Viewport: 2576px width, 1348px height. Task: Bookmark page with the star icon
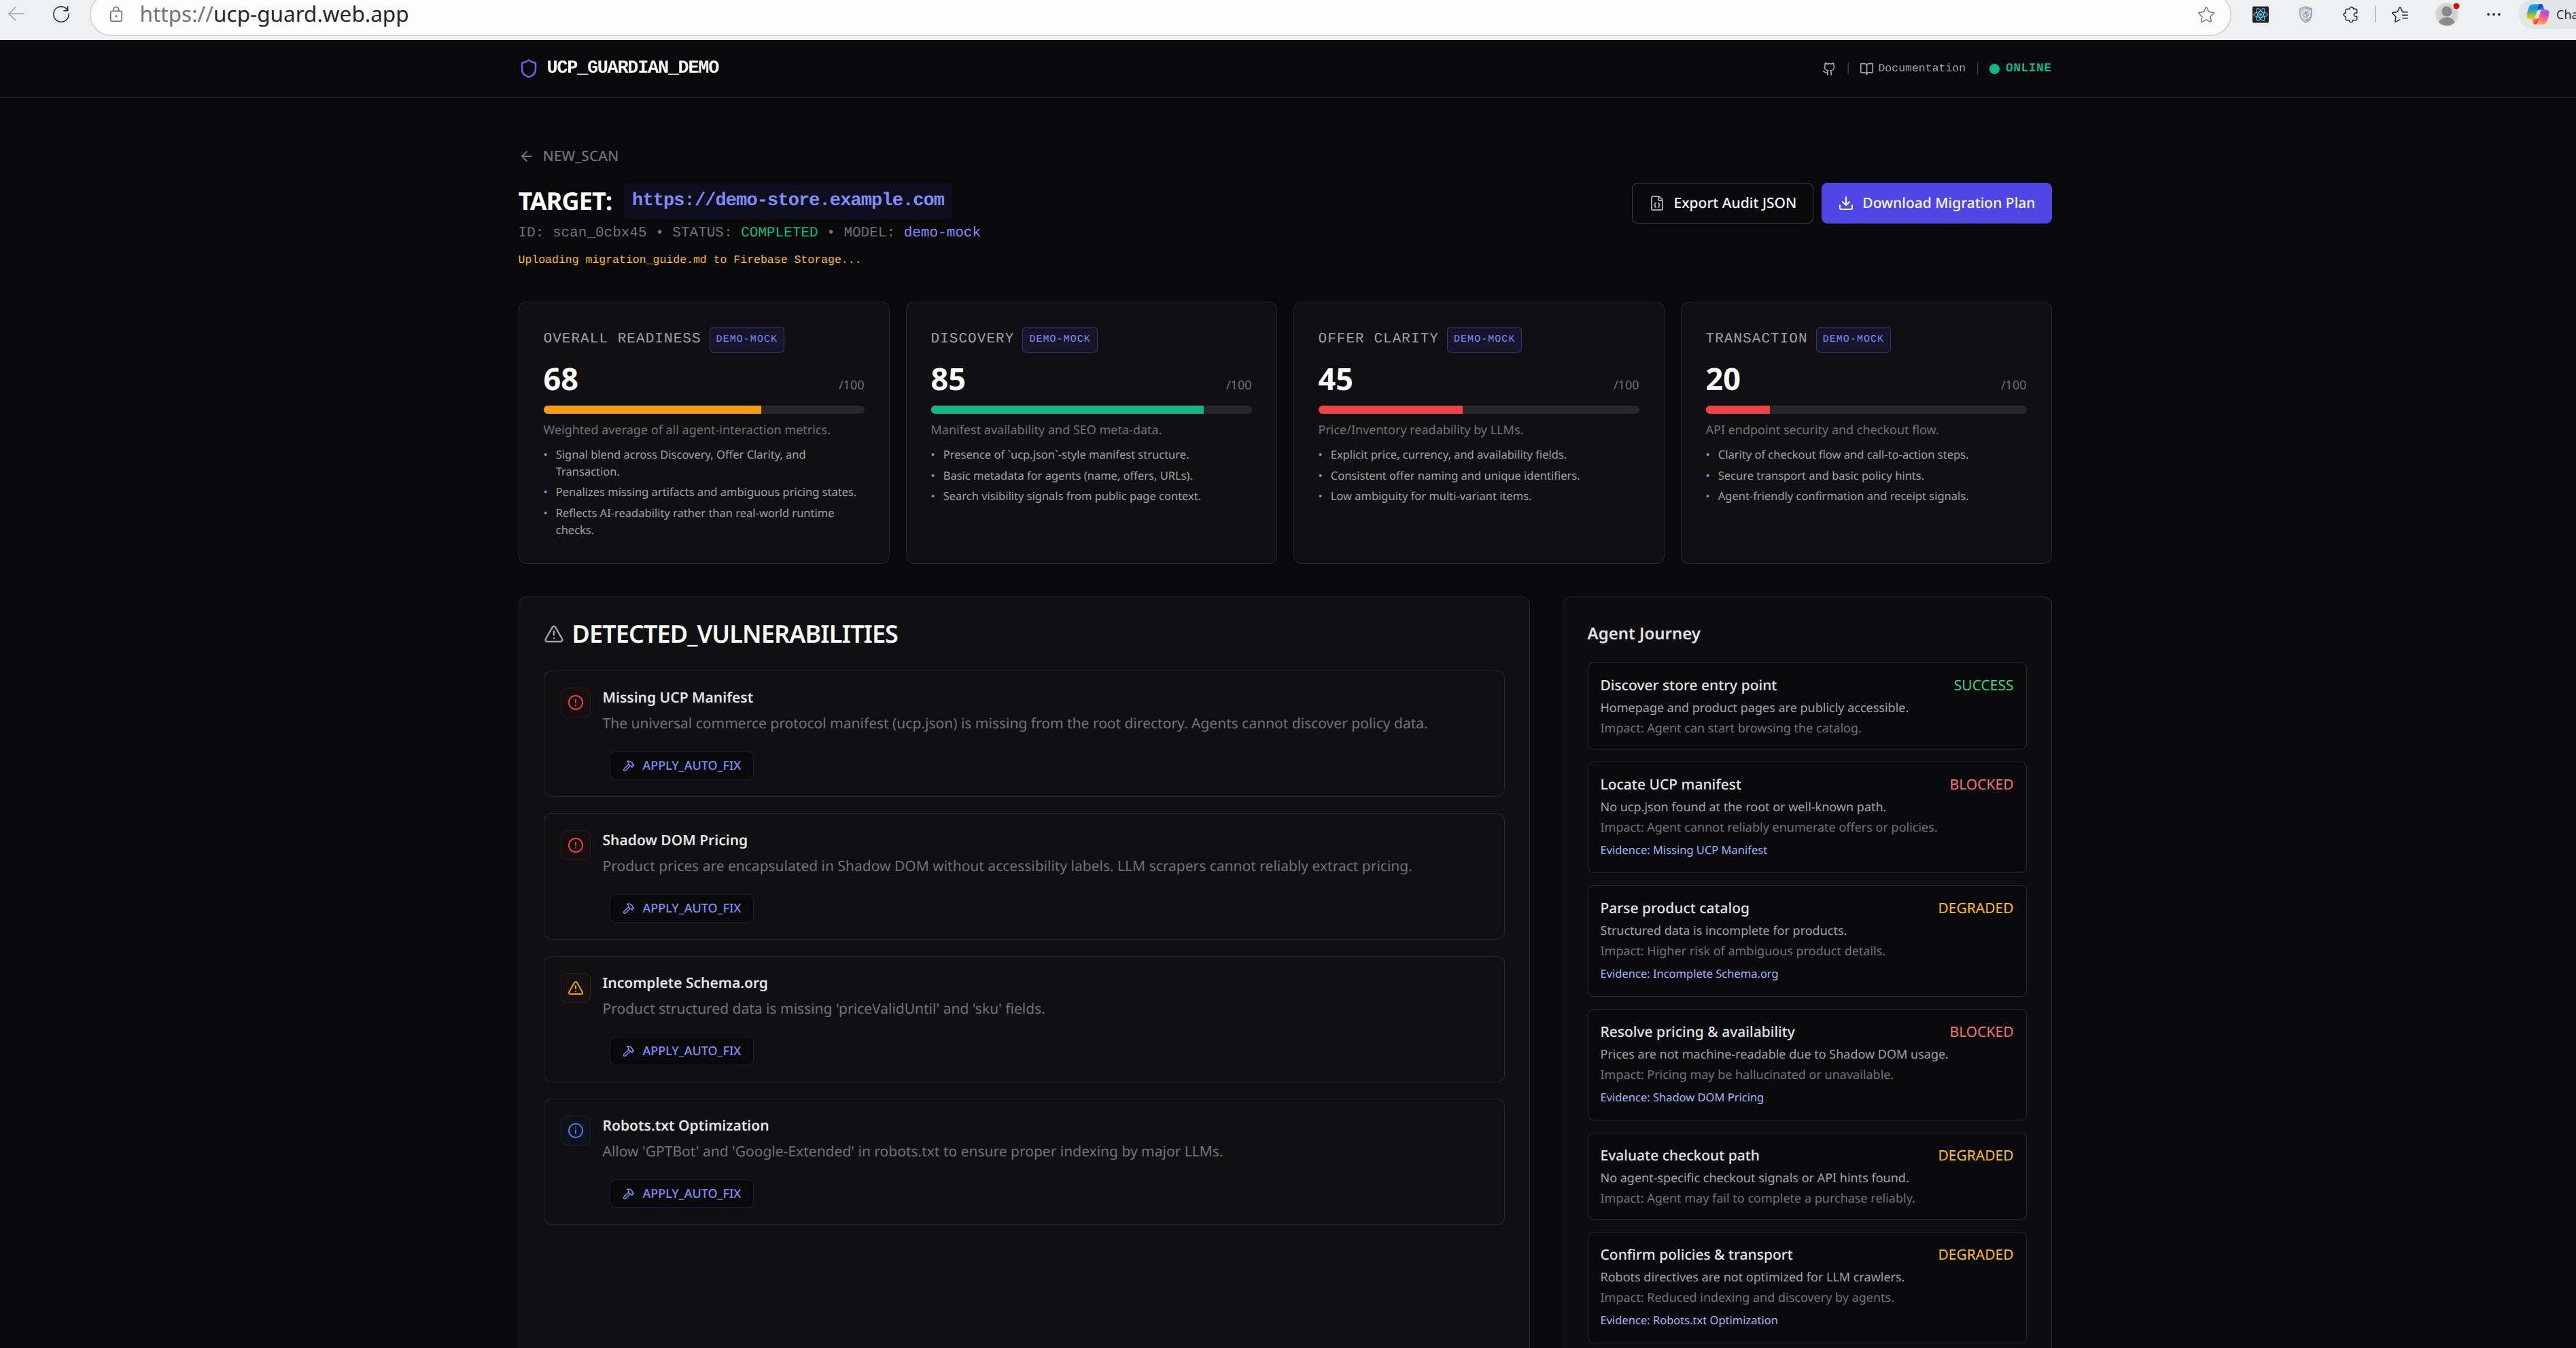pyautogui.click(x=2206, y=14)
